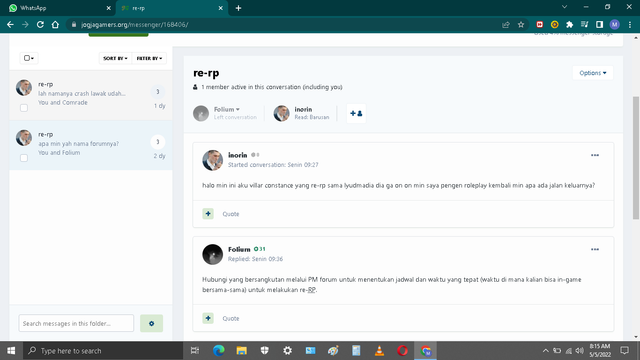Screen dimensions: 640x360
Task: Open Settings gear on taskbar
Action: pos(287,351)
